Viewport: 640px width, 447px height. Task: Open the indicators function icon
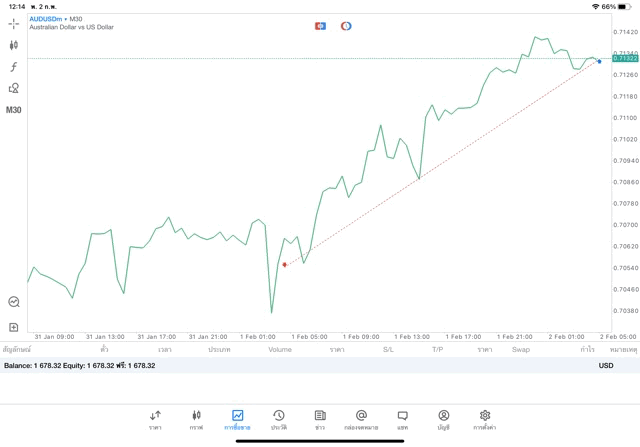[x=14, y=67]
